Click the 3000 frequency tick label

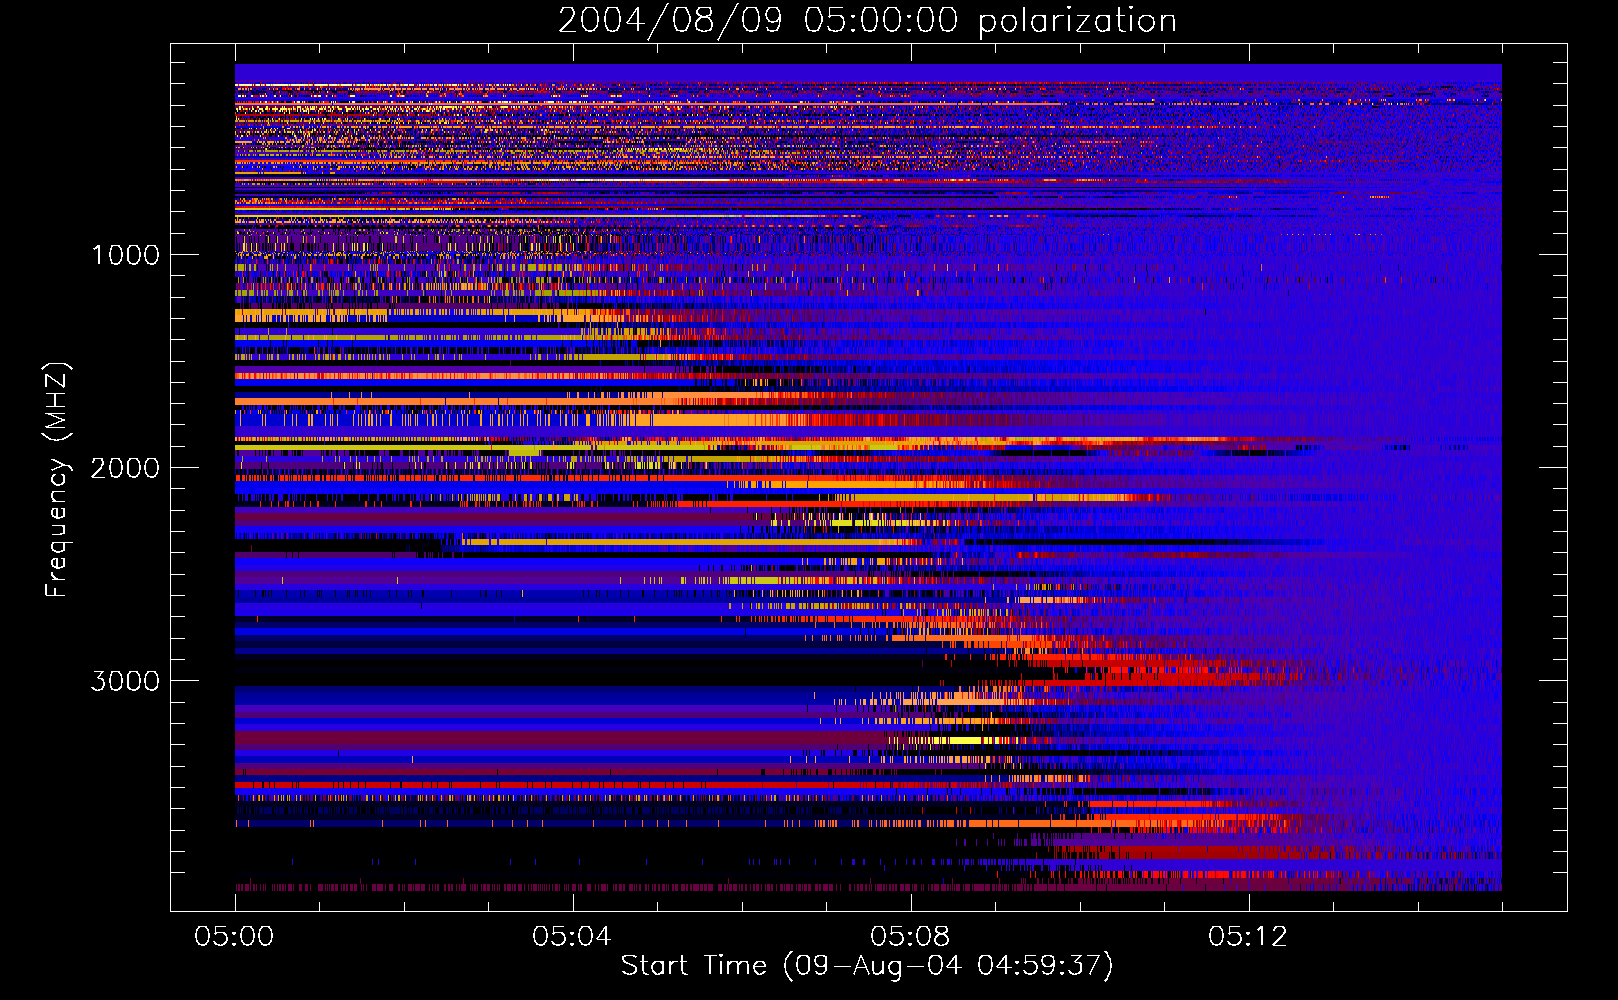coord(125,681)
